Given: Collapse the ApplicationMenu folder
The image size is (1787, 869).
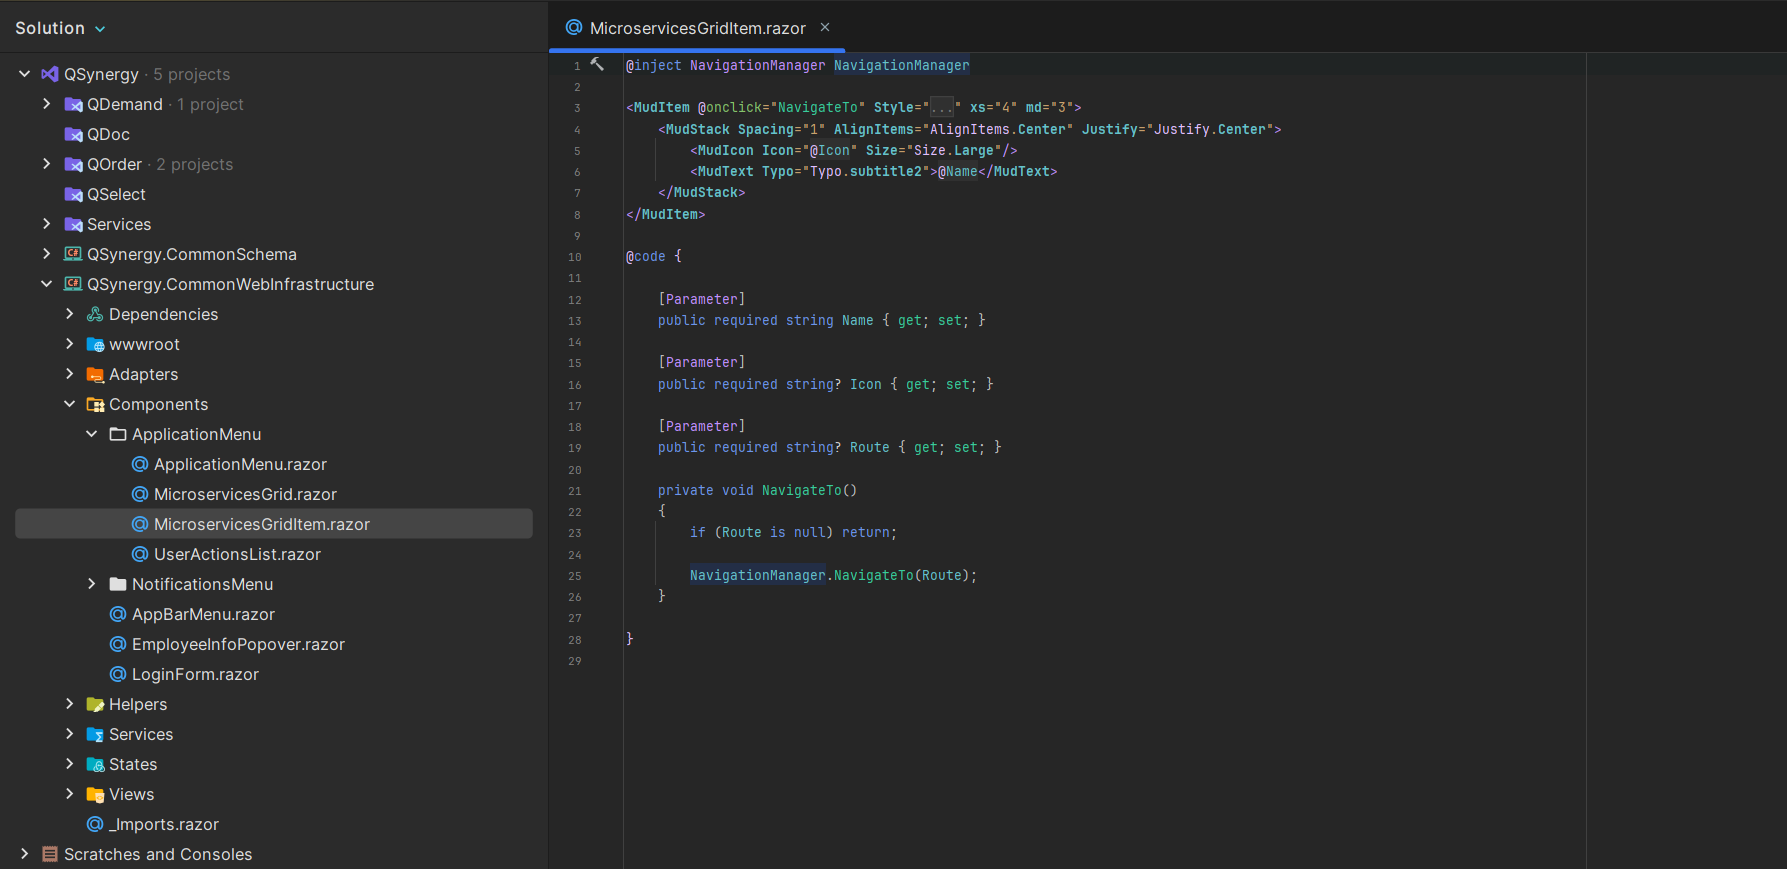Looking at the screenshot, I should [x=91, y=434].
